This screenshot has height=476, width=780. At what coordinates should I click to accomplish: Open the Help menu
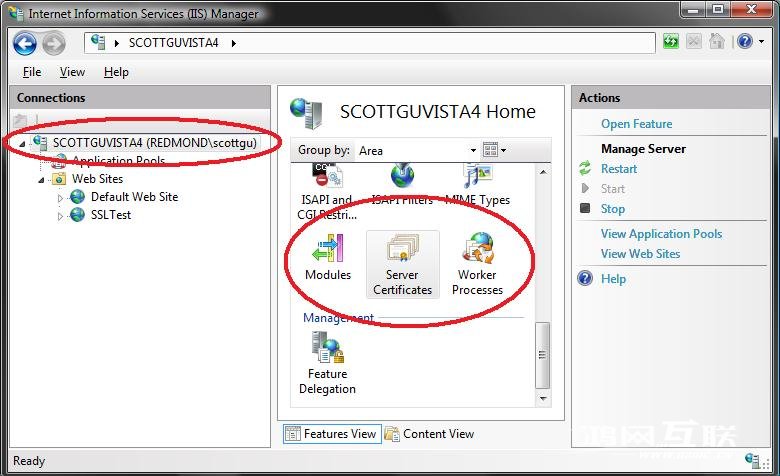(116, 72)
